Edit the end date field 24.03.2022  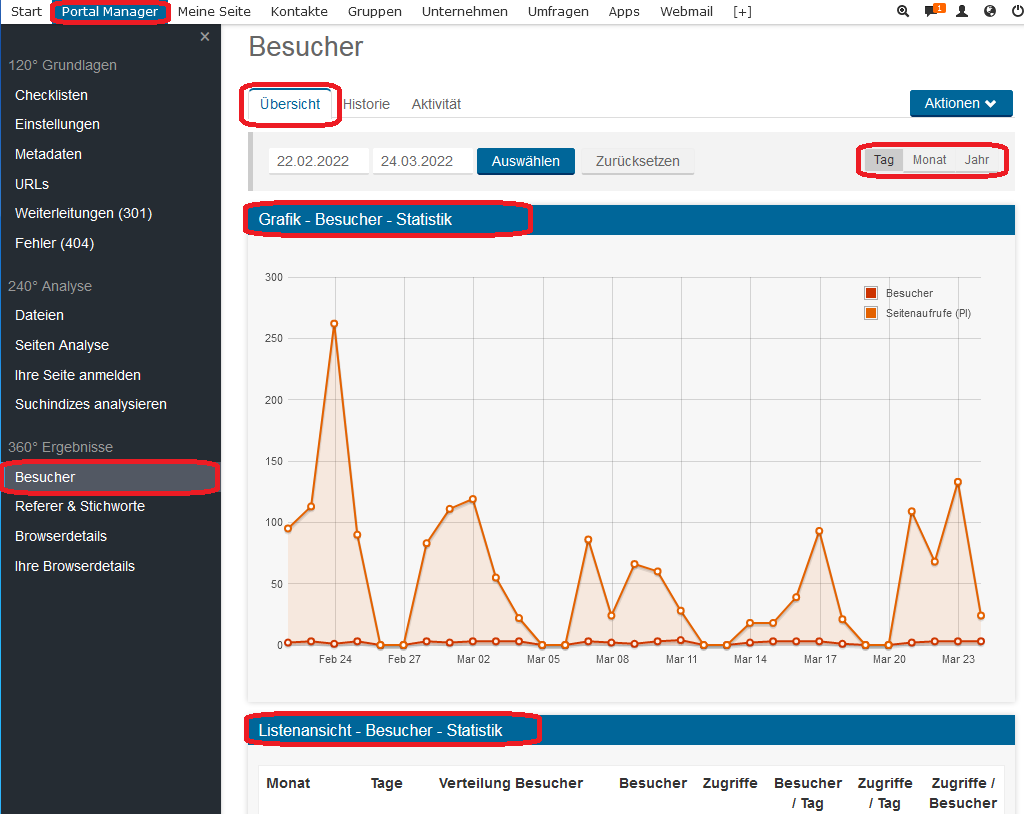423,161
